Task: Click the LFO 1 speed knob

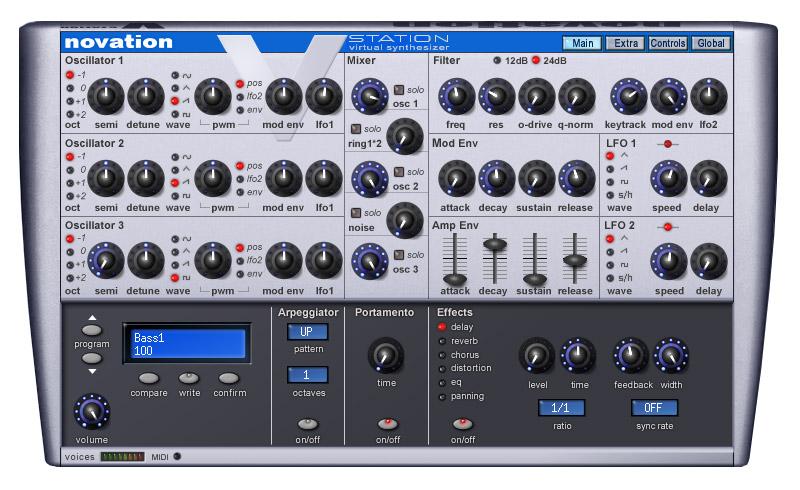Action: pyautogui.click(x=668, y=178)
